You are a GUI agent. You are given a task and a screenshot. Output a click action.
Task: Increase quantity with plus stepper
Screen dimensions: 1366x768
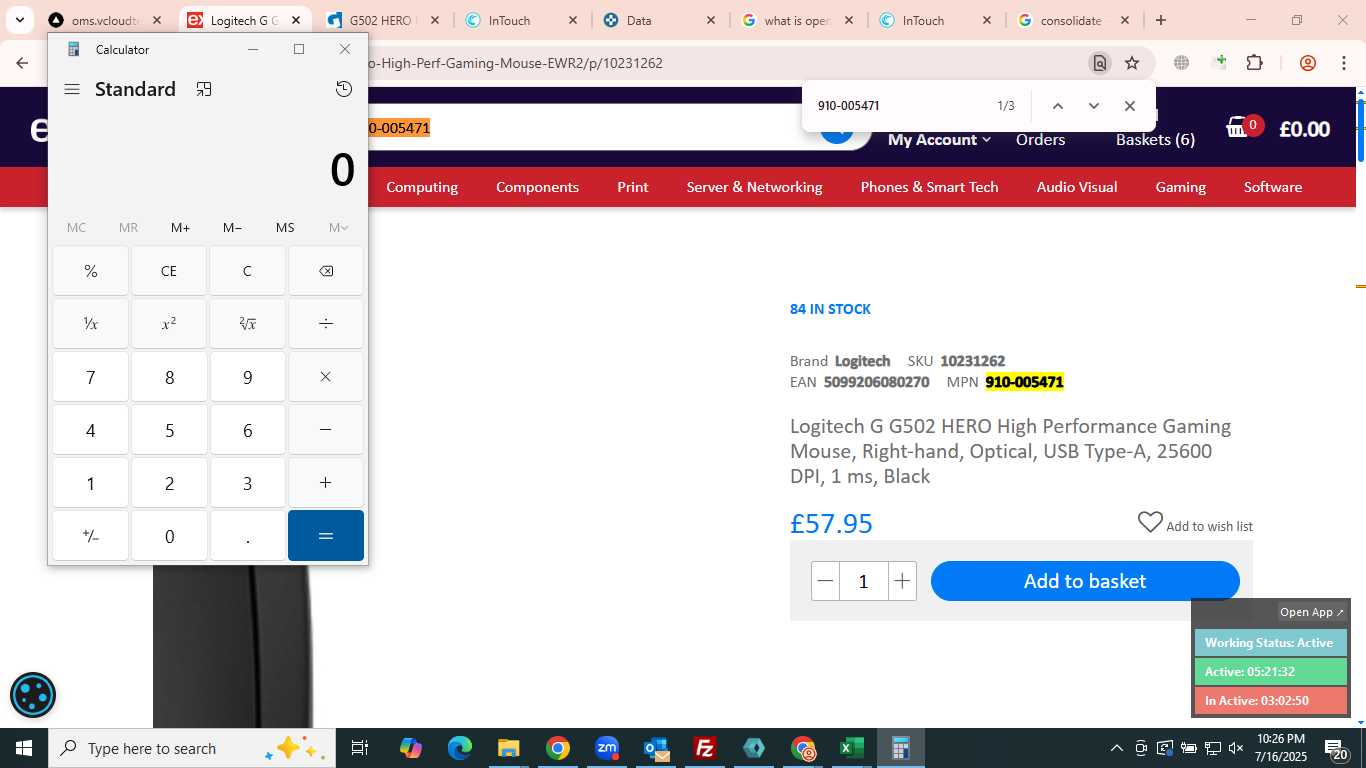[902, 581]
